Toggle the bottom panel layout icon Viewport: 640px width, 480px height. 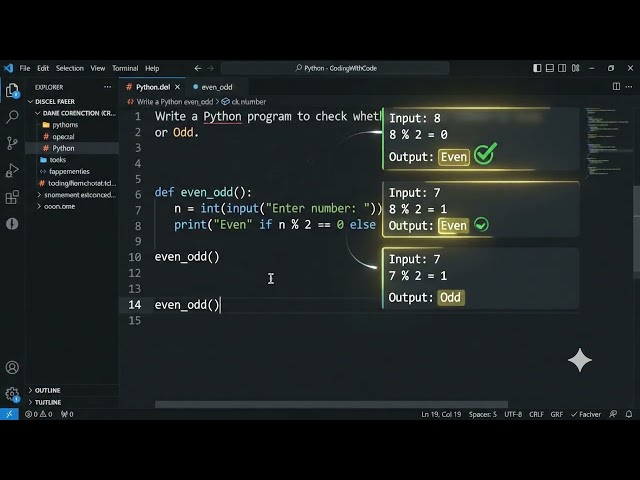[x=550, y=68]
